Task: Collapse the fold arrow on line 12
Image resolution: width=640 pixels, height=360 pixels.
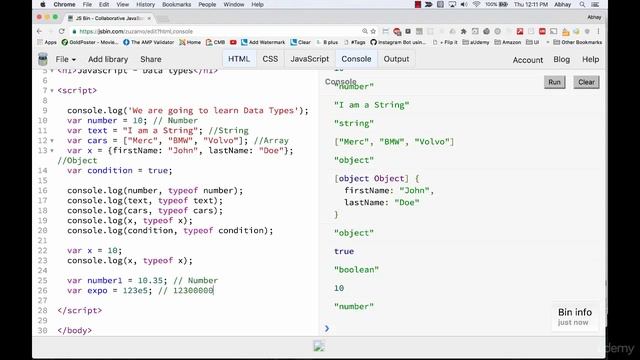Action: click(x=52, y=141)
